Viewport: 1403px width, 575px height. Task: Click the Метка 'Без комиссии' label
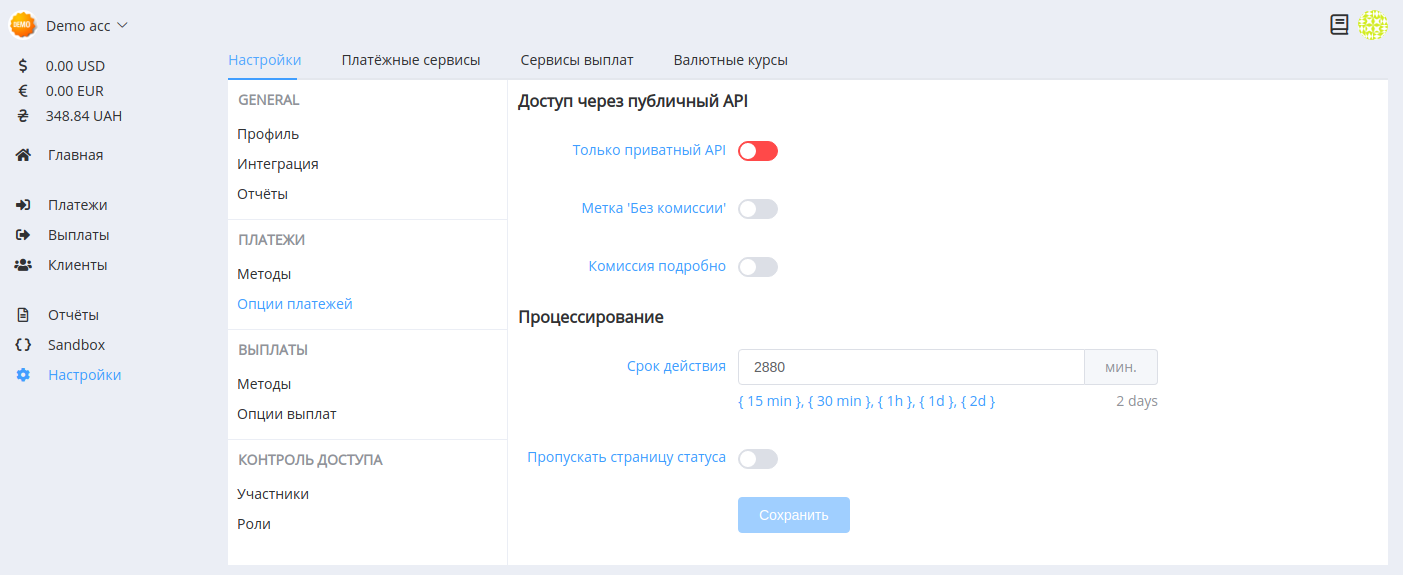coord(654,208)
